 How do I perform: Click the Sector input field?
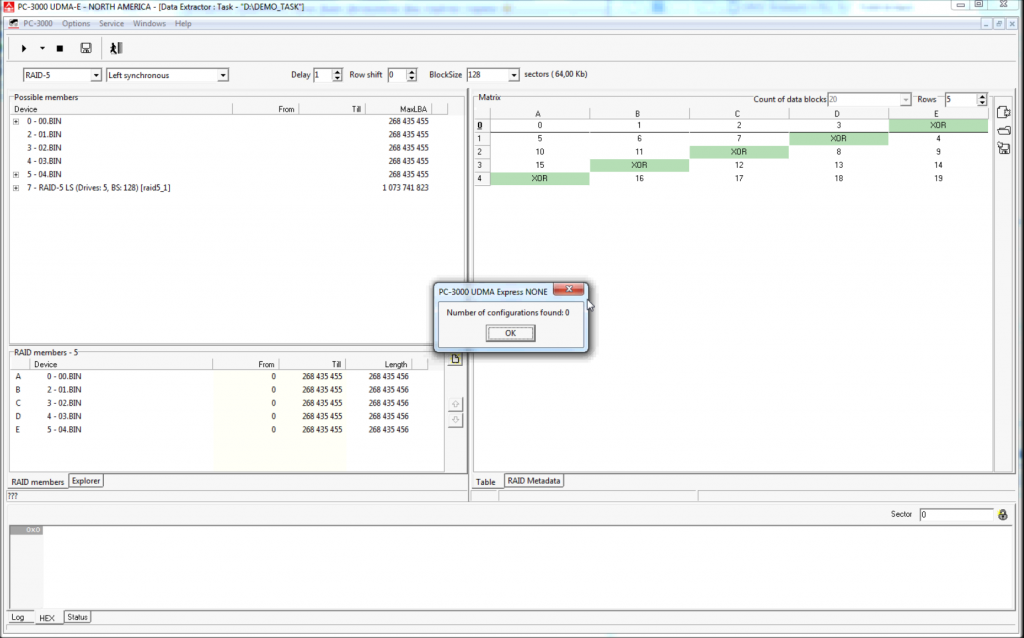(955, 514)
